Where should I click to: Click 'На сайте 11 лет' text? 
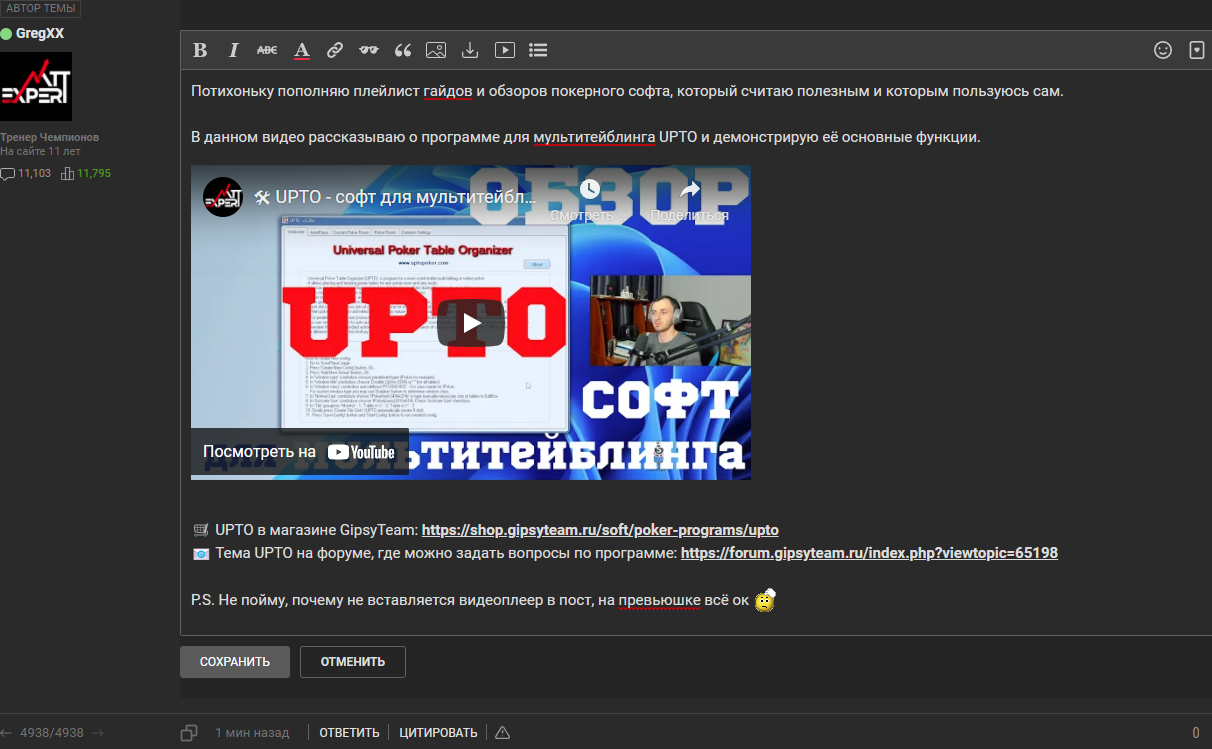pyautogui.click(x=40, y=151)
